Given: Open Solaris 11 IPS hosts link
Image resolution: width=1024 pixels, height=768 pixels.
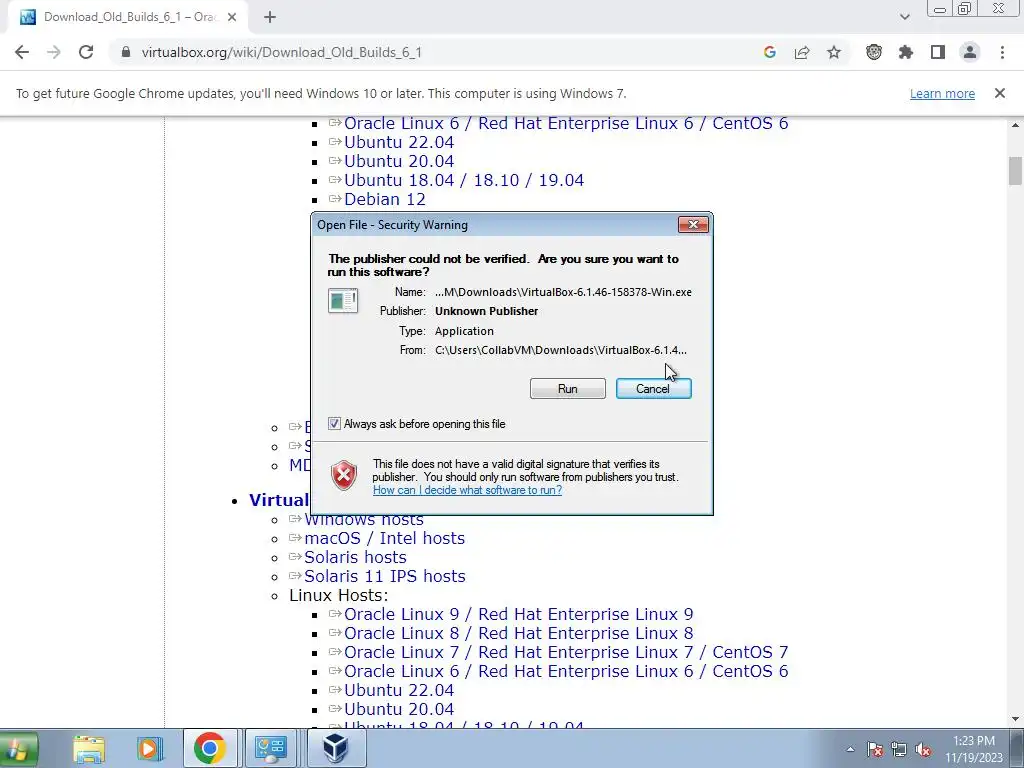Looking at the screenshot, I should (x=385, y=575).
